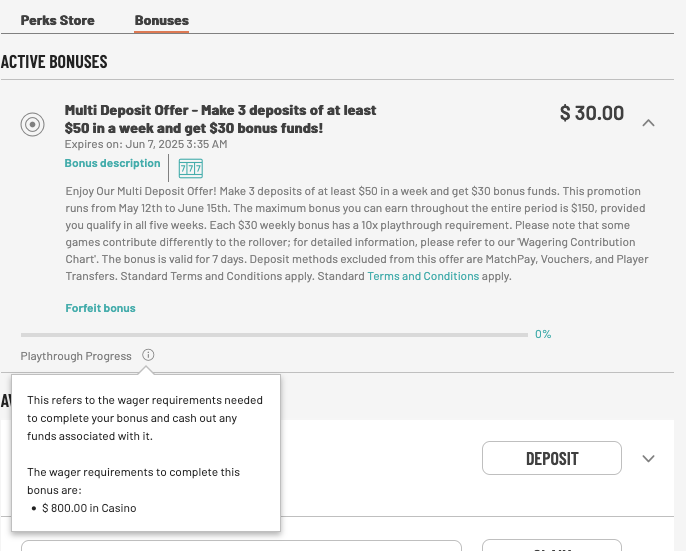Click the 0% progress percentage label
The width and height of the screenshot is (686, 551).
[x=543, y=334]
